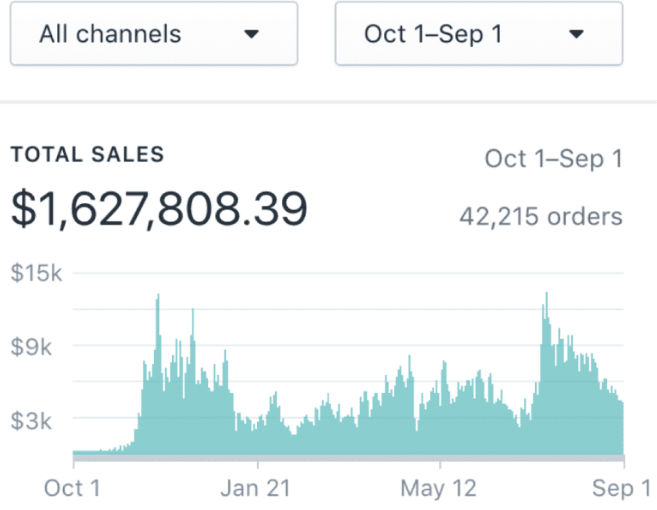This screenshot has width=657, height=510.
Task: Click the arrow icon in date range selector
Action: click(577, 34)
